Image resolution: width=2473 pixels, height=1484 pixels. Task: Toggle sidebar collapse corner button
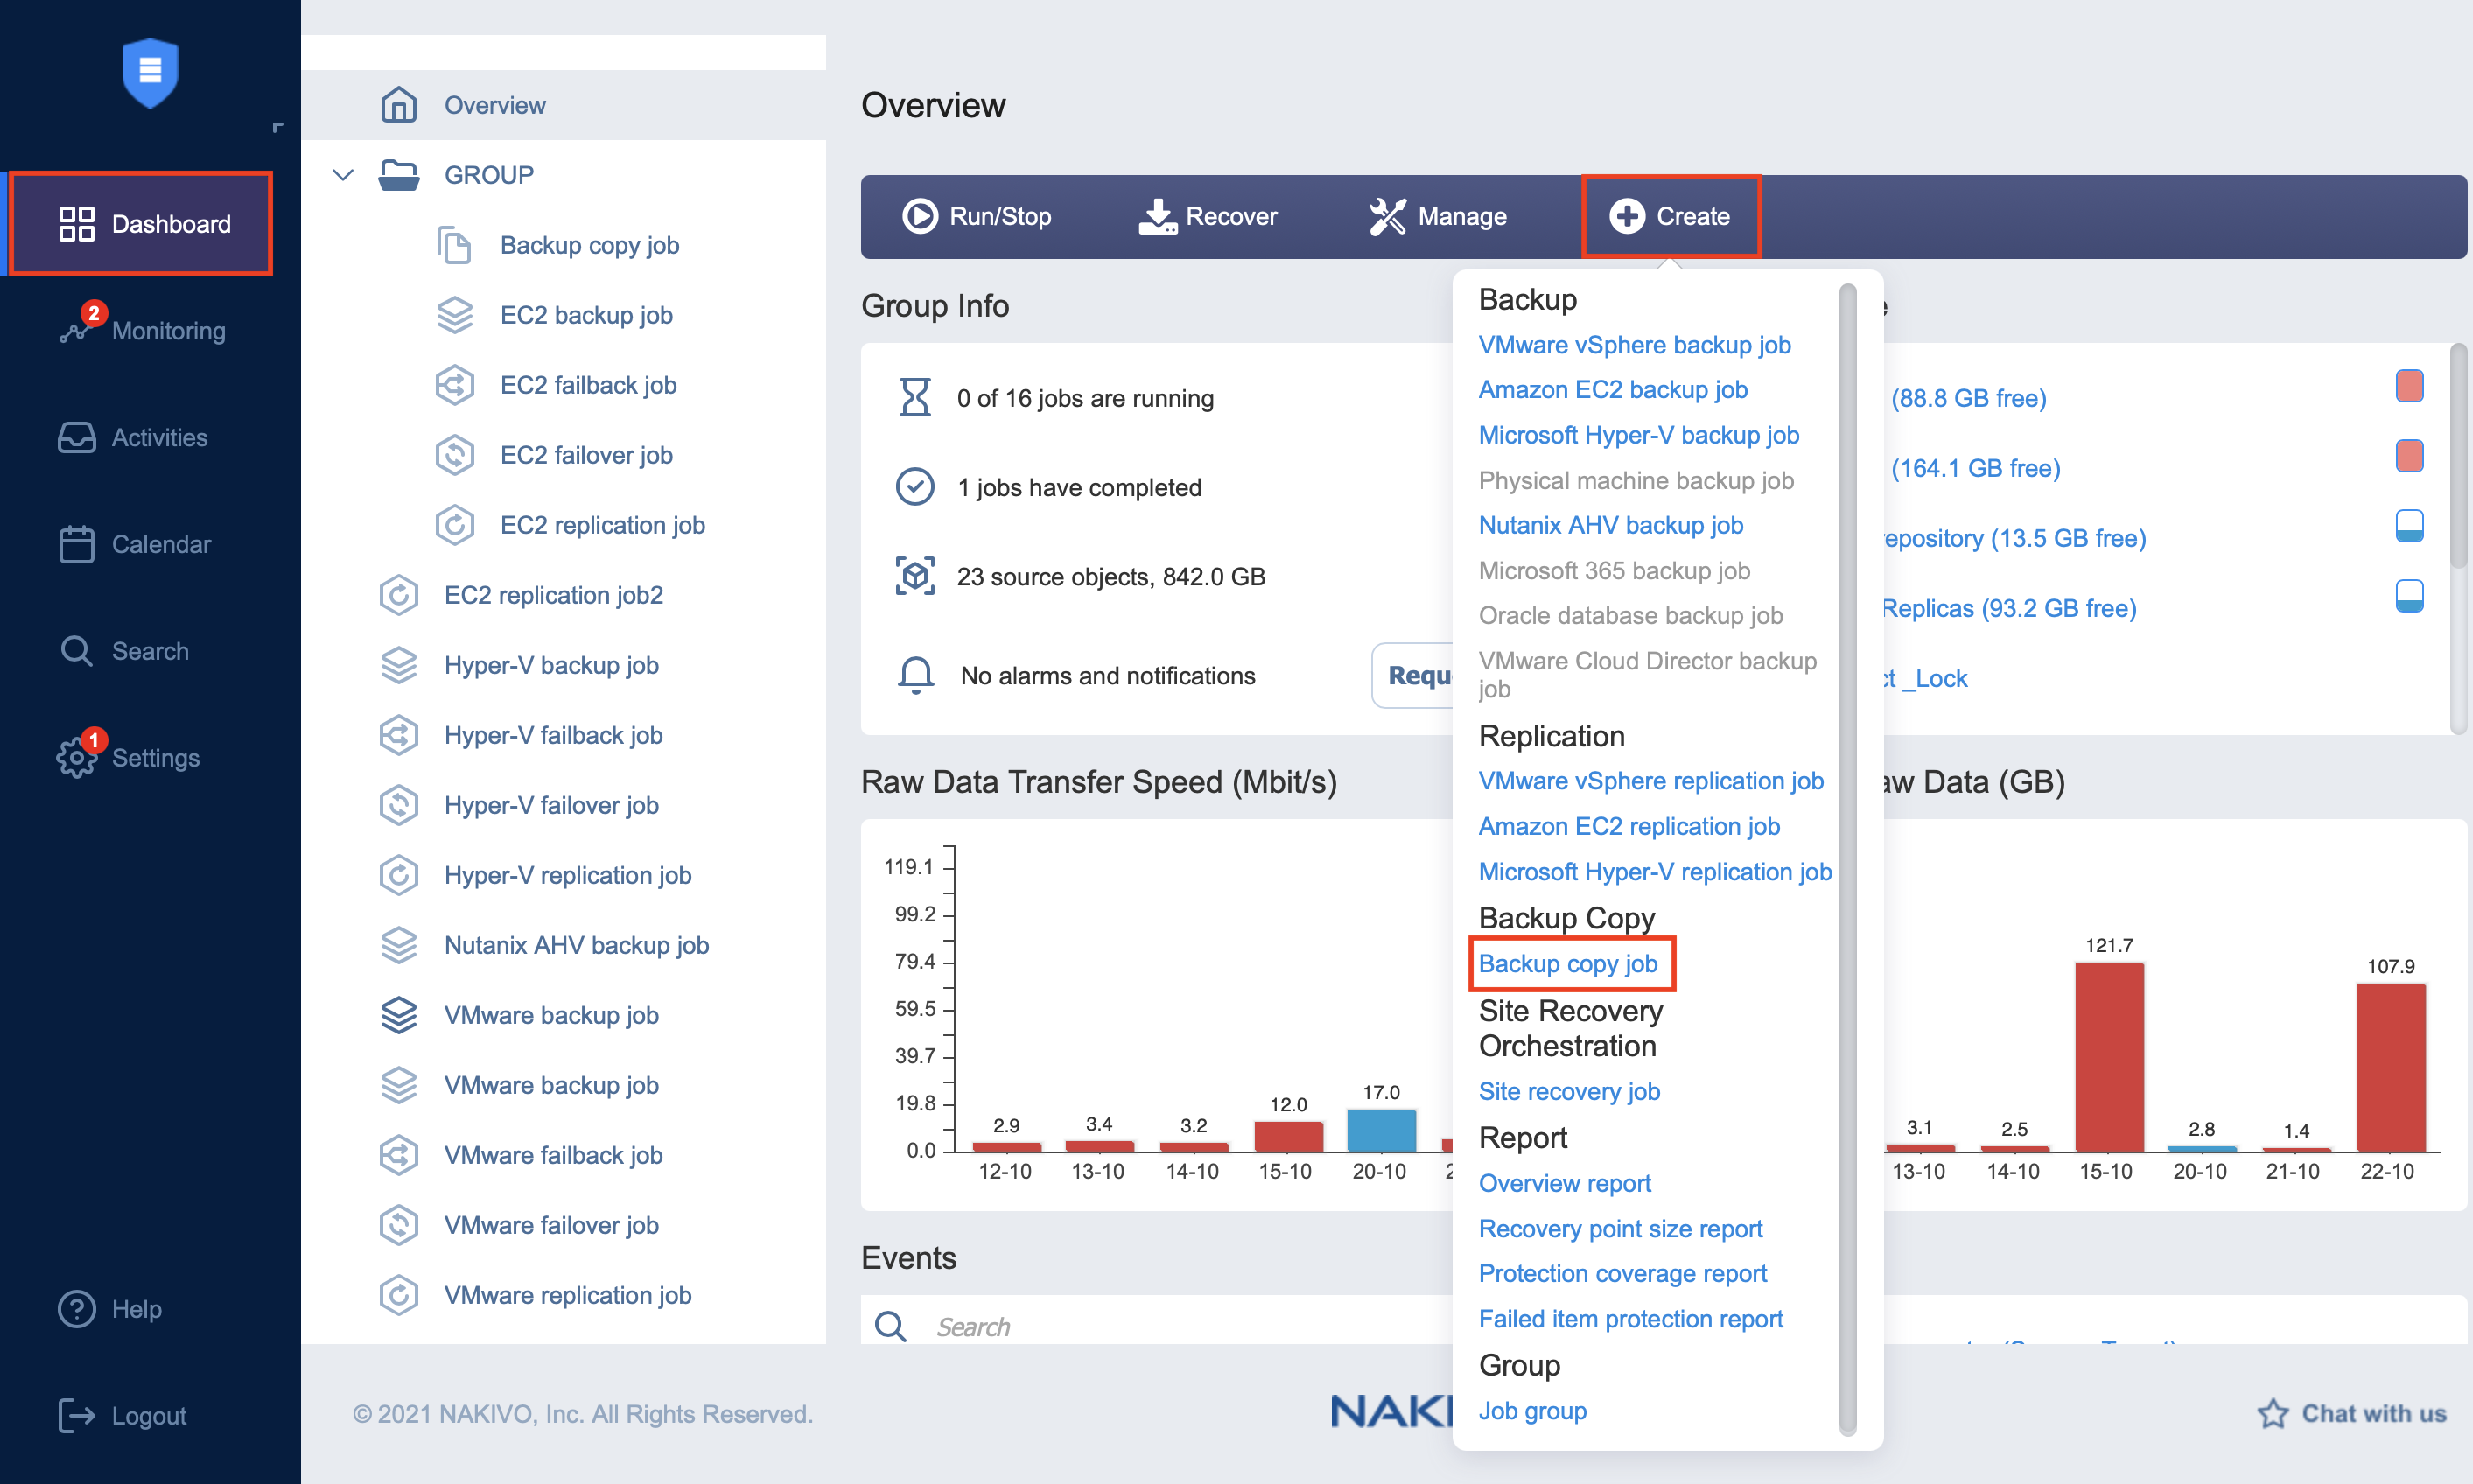[278, 127]
